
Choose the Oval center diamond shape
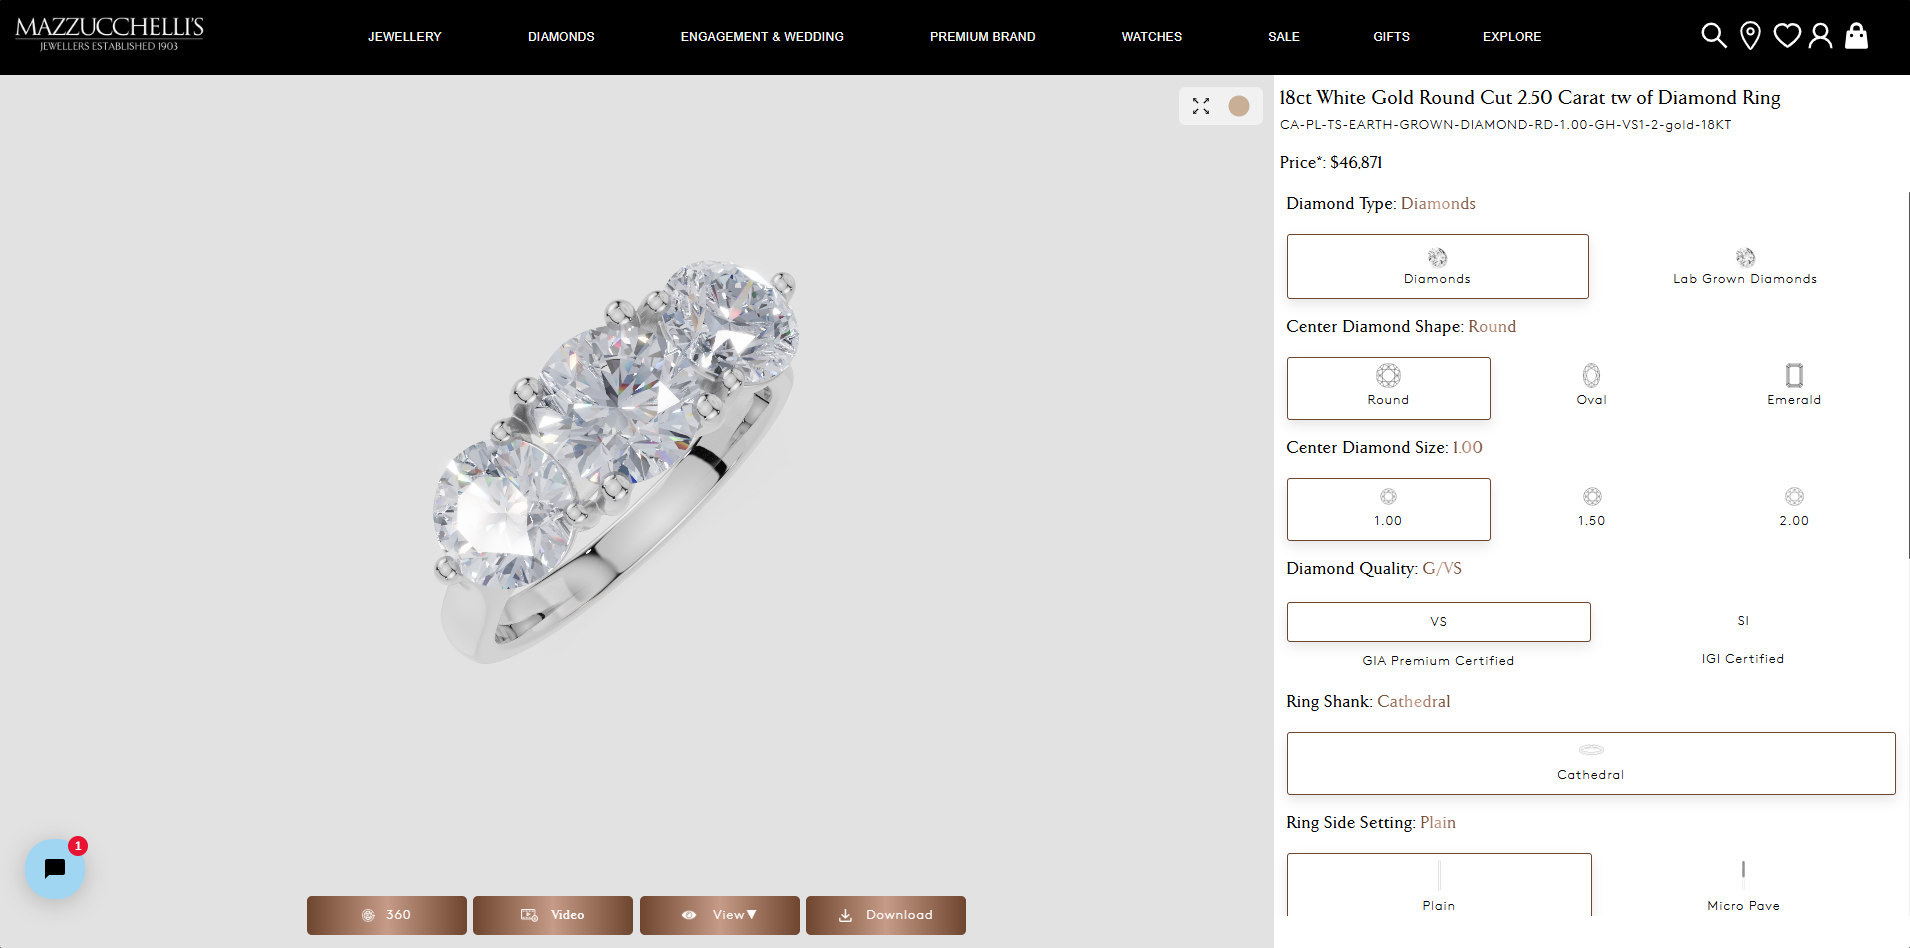(1591, 387)
